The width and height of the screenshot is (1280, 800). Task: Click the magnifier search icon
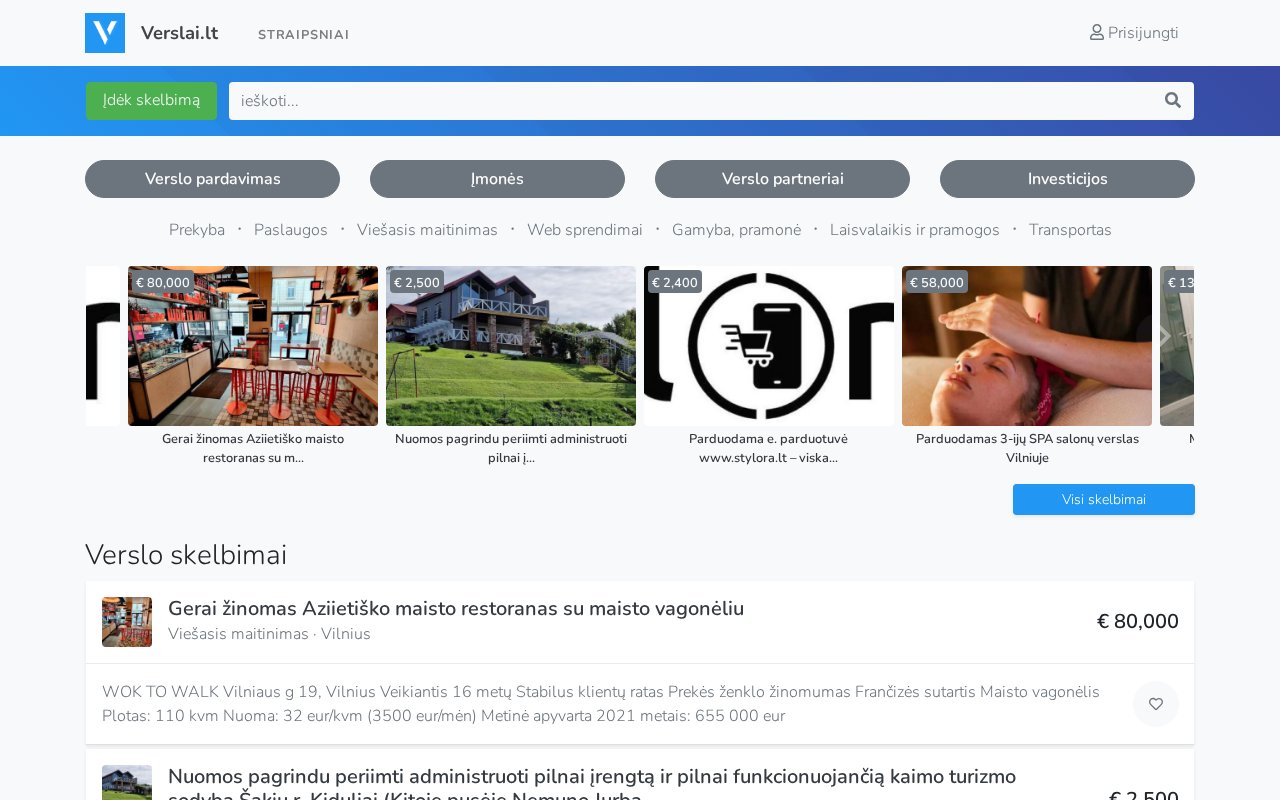(x=1173, y=100)
